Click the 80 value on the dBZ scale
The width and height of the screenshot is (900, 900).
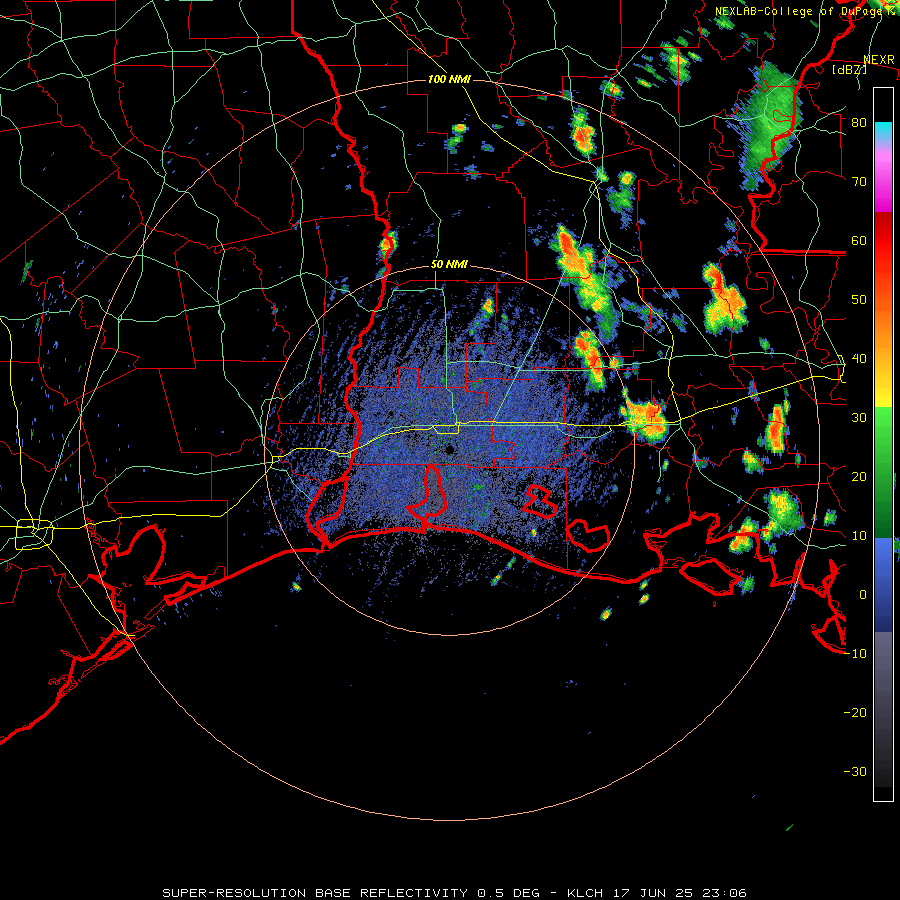(x=859, y=123)
